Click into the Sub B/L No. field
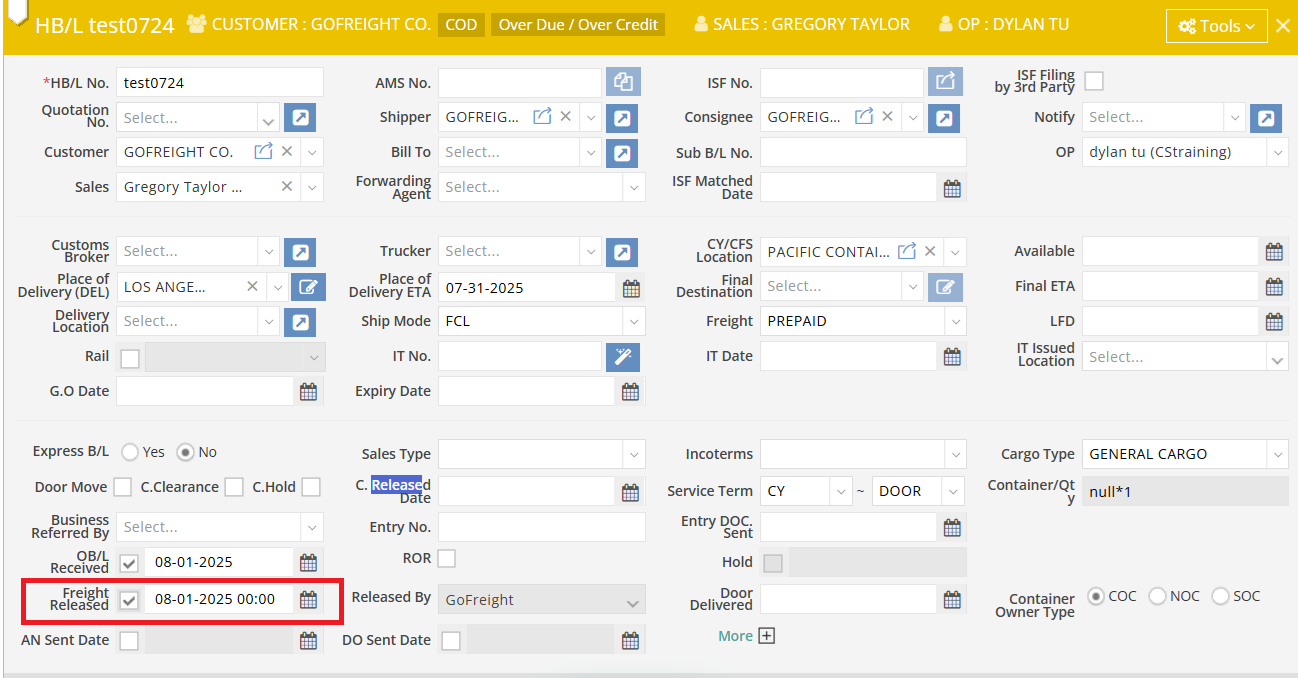Viewport: 1298px width, 678px height. [863, 152]
